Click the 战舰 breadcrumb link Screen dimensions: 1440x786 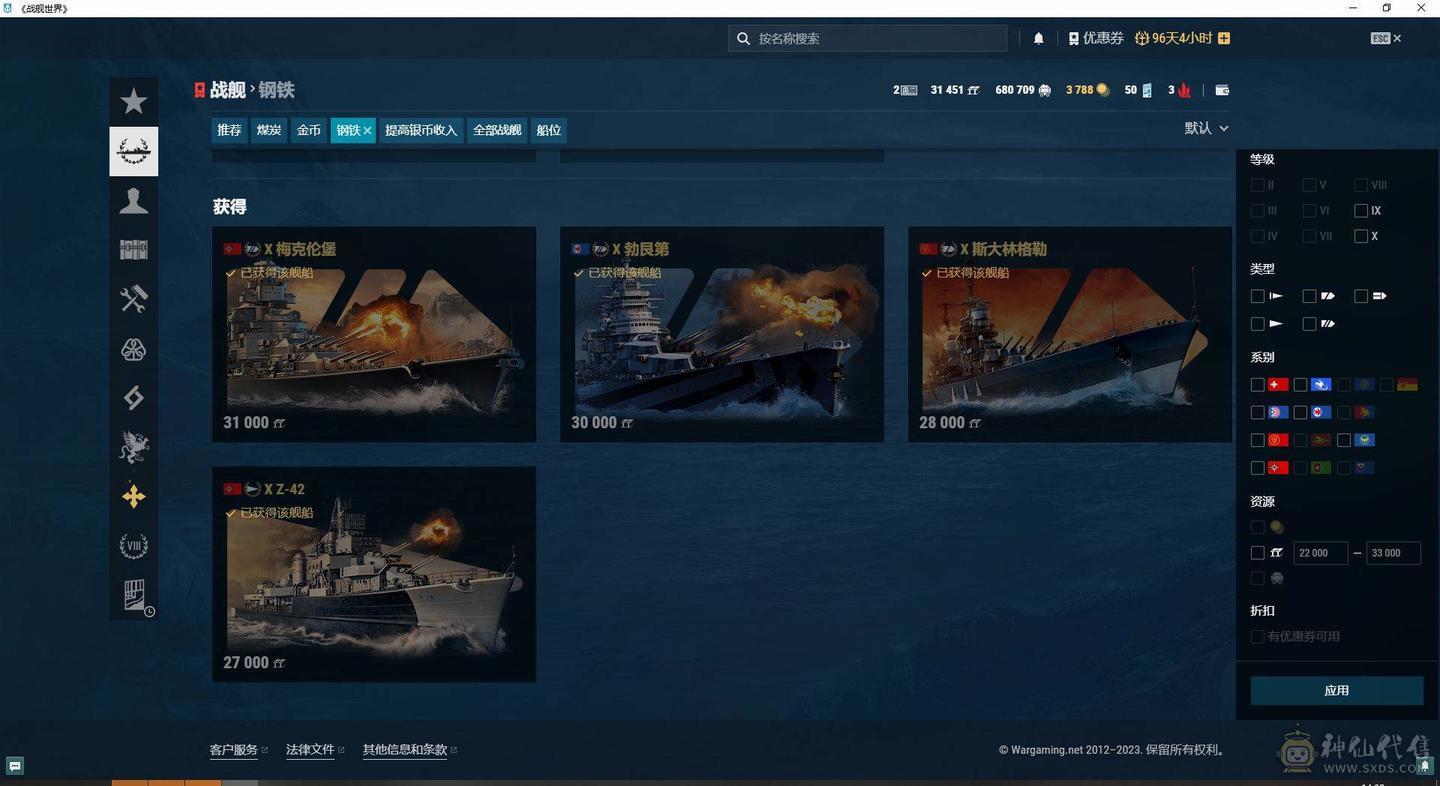pos(228,90)
